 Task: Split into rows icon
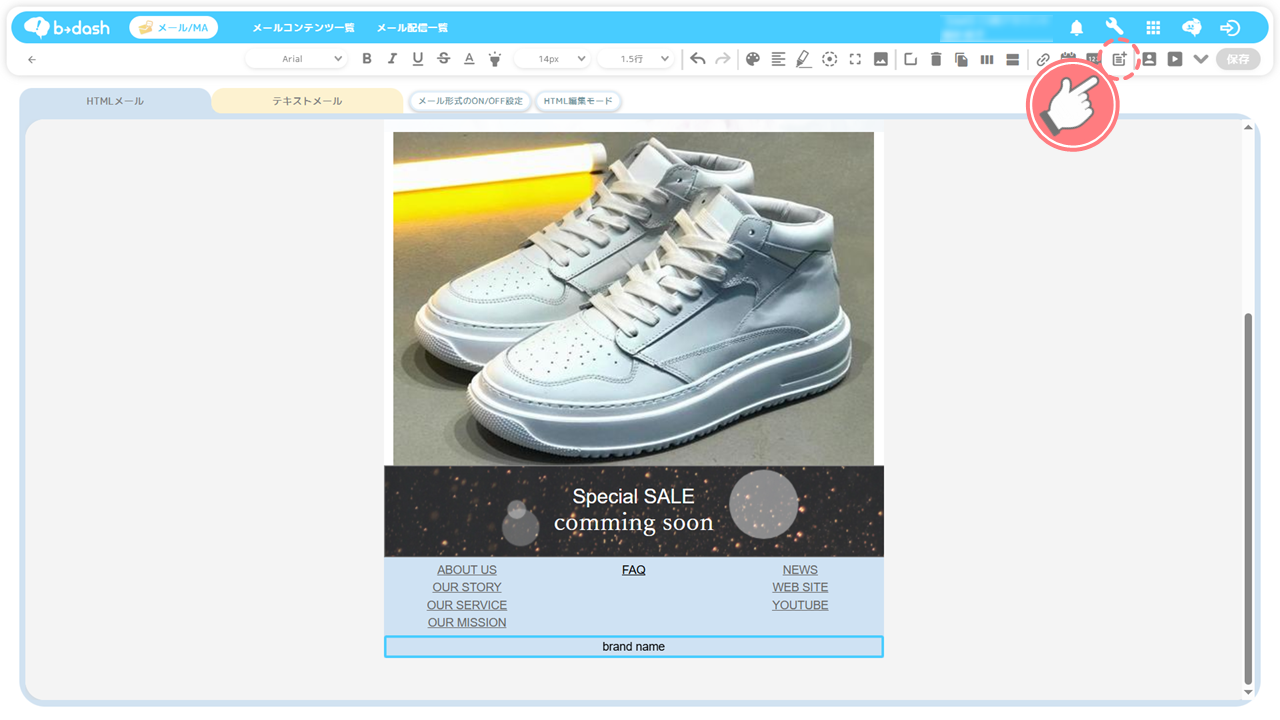tap(1012, 59)
